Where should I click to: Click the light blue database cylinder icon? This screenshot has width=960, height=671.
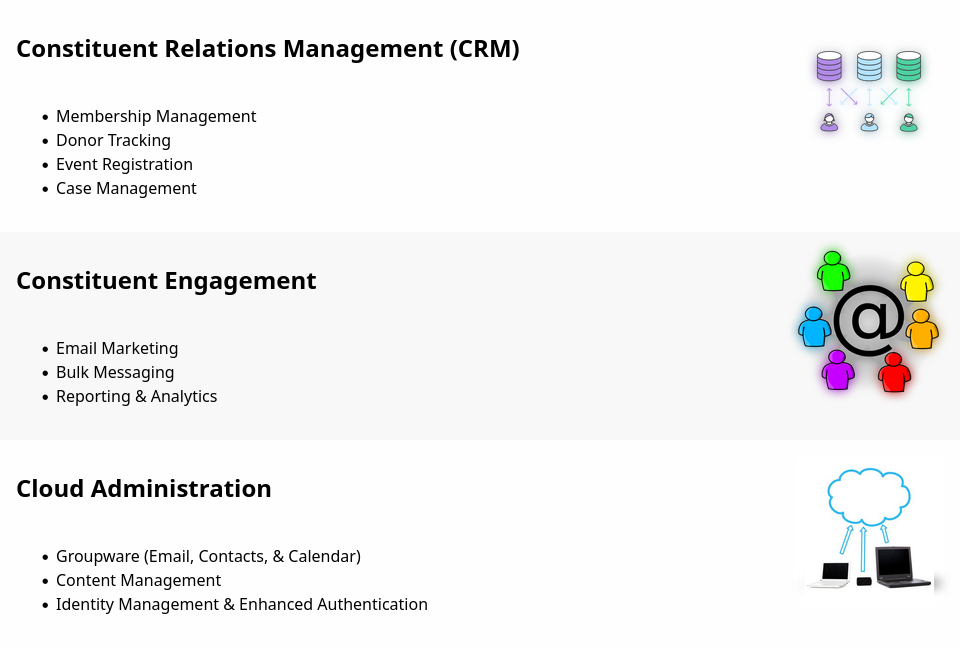[x=869, y=66]
